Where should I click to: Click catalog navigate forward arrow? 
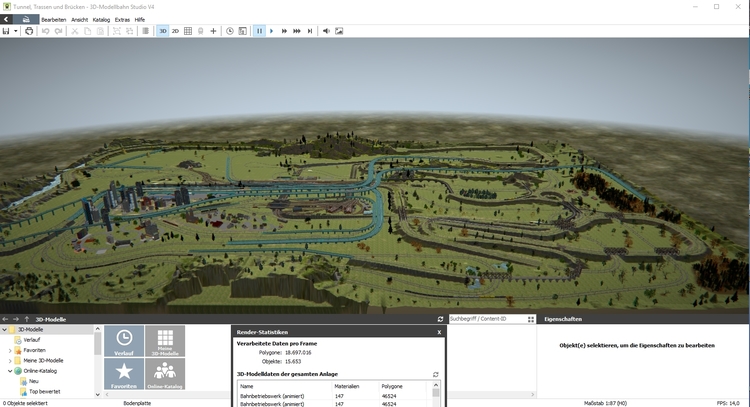(x=16, y=319)
